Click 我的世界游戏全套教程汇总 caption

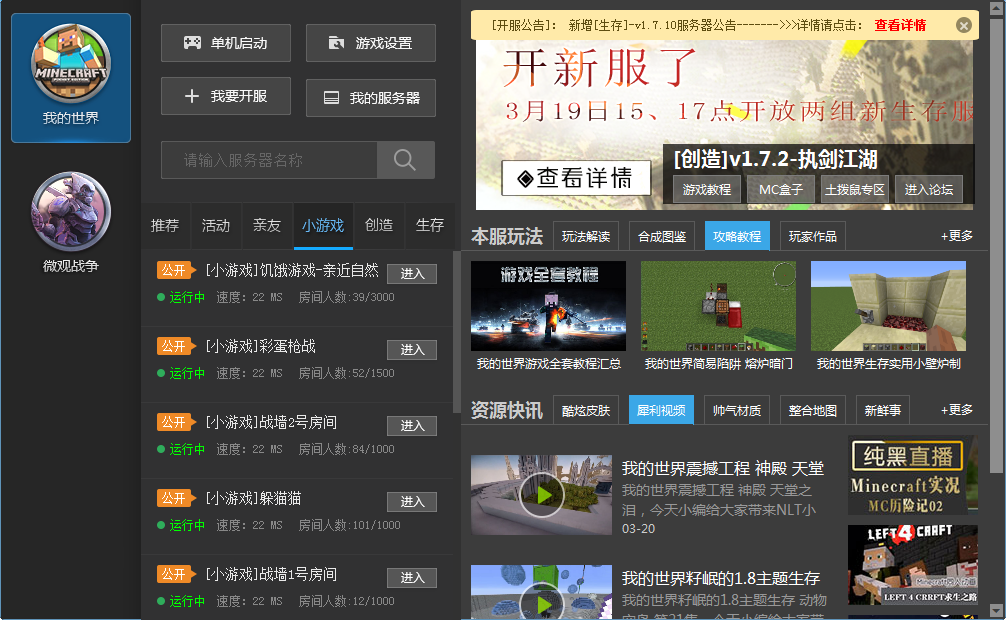(x=549, y=364)
